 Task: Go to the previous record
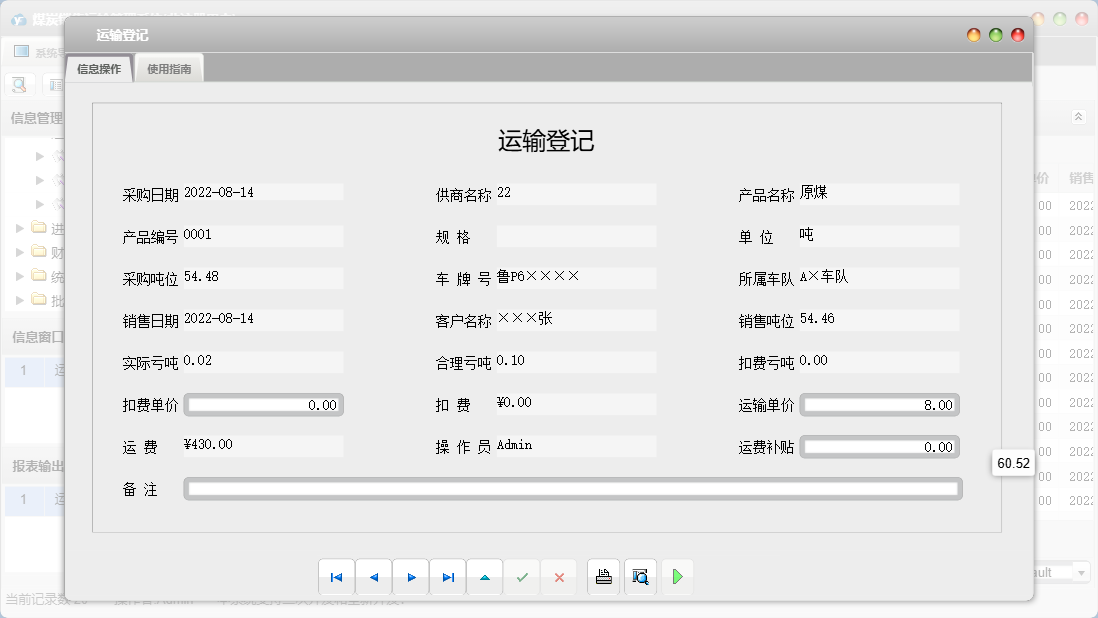[374, 577]
